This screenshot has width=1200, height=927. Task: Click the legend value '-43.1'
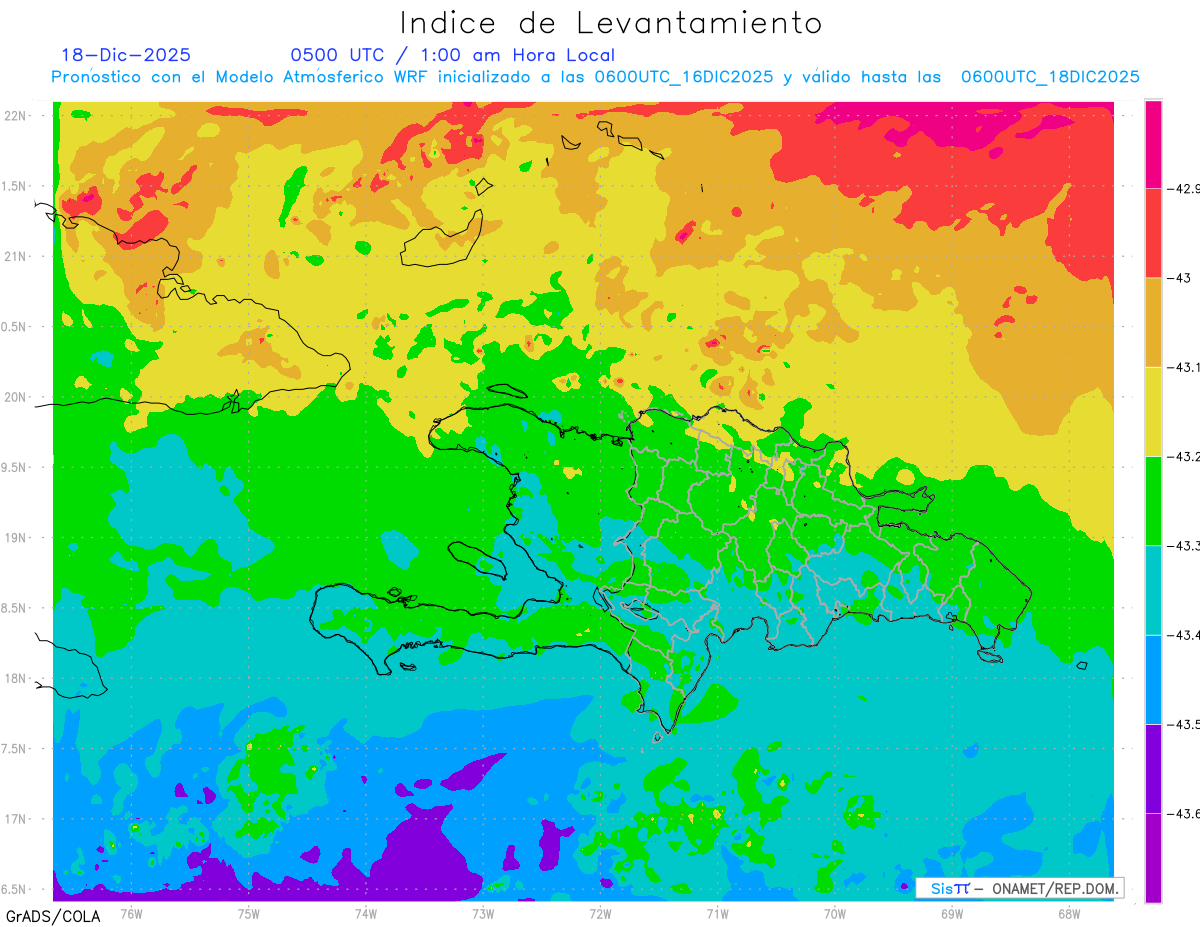click(1184, 367)
